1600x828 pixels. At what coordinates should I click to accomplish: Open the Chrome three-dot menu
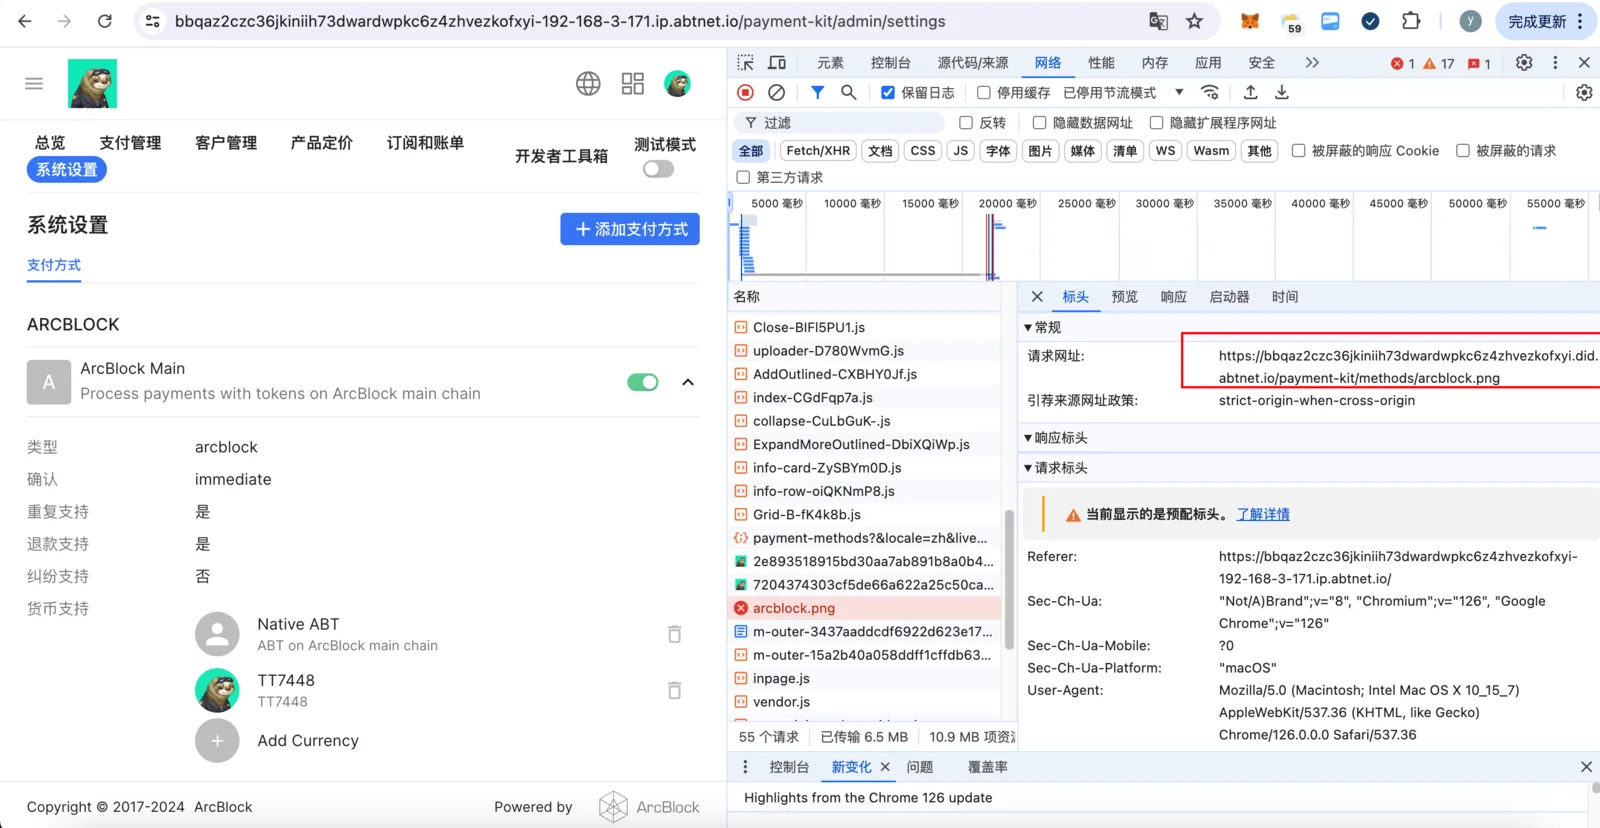coord(1580,21)
